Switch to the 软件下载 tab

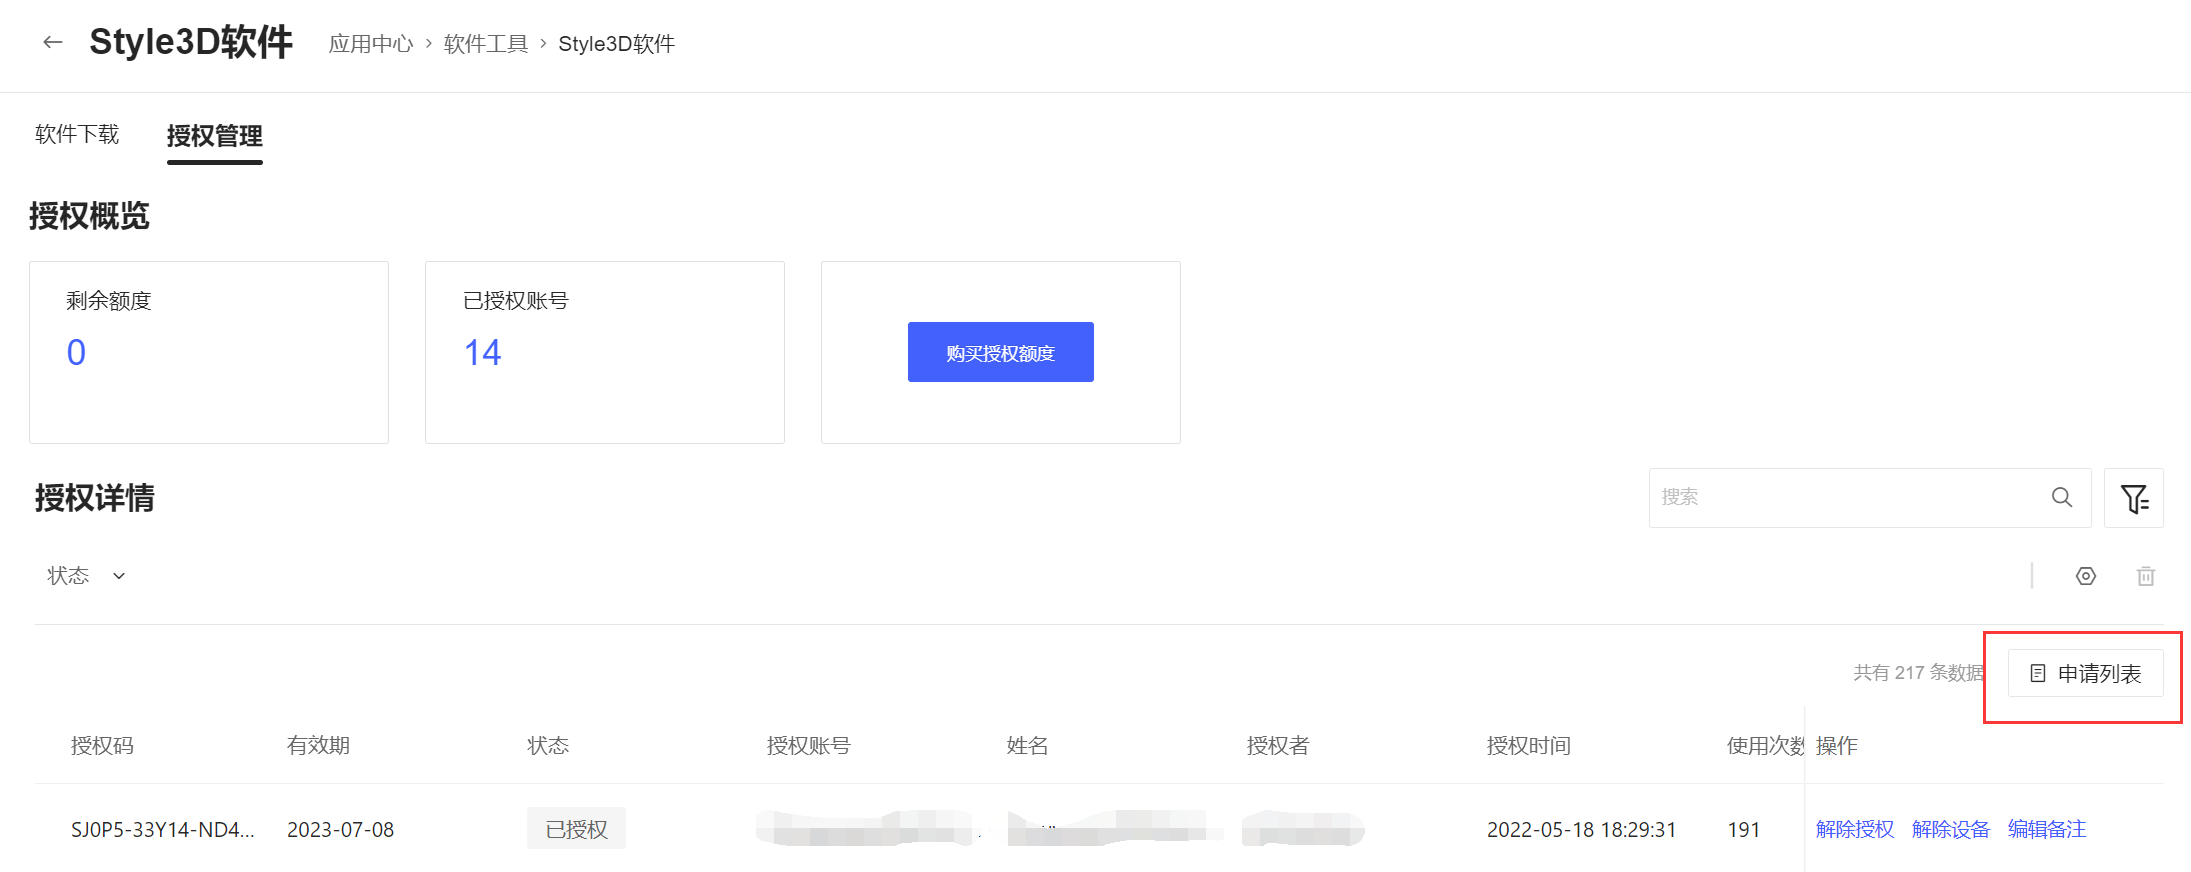tap(77, 135)
